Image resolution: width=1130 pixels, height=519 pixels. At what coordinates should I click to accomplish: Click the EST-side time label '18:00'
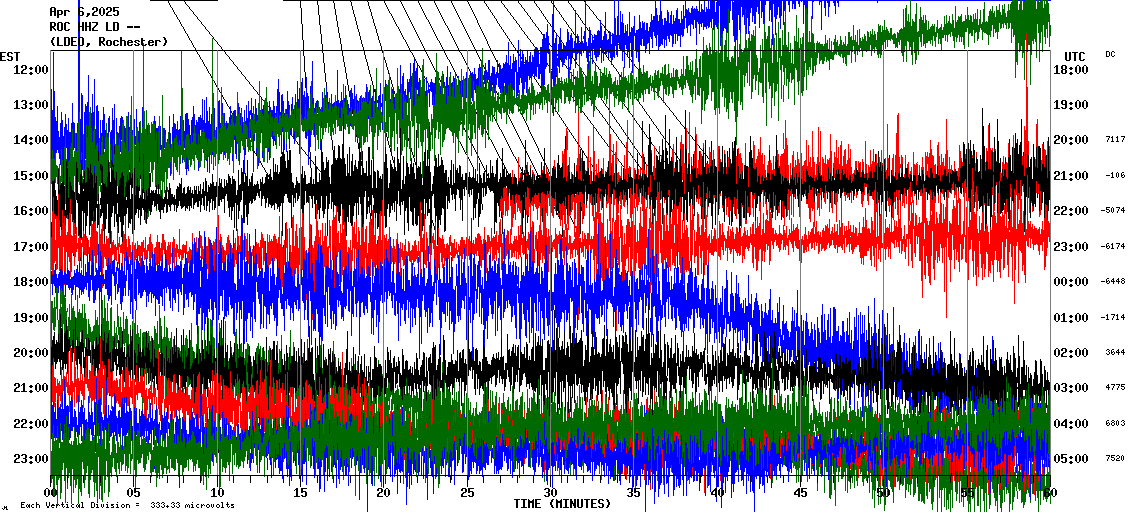30,283
